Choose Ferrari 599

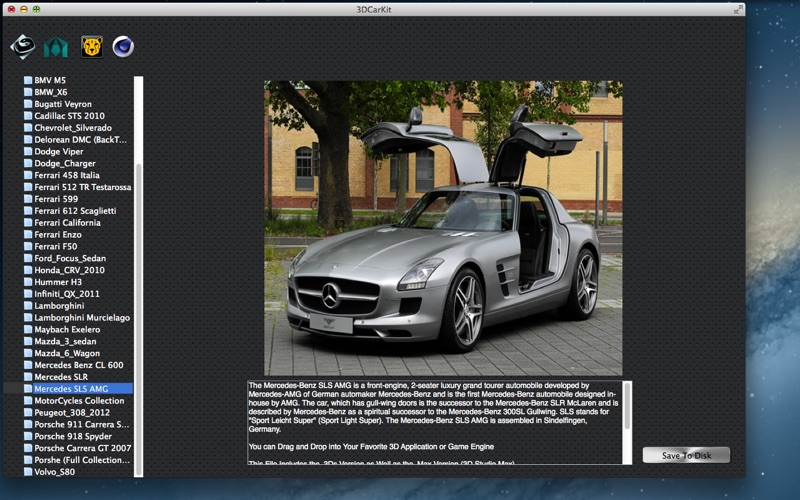[56, 199]
